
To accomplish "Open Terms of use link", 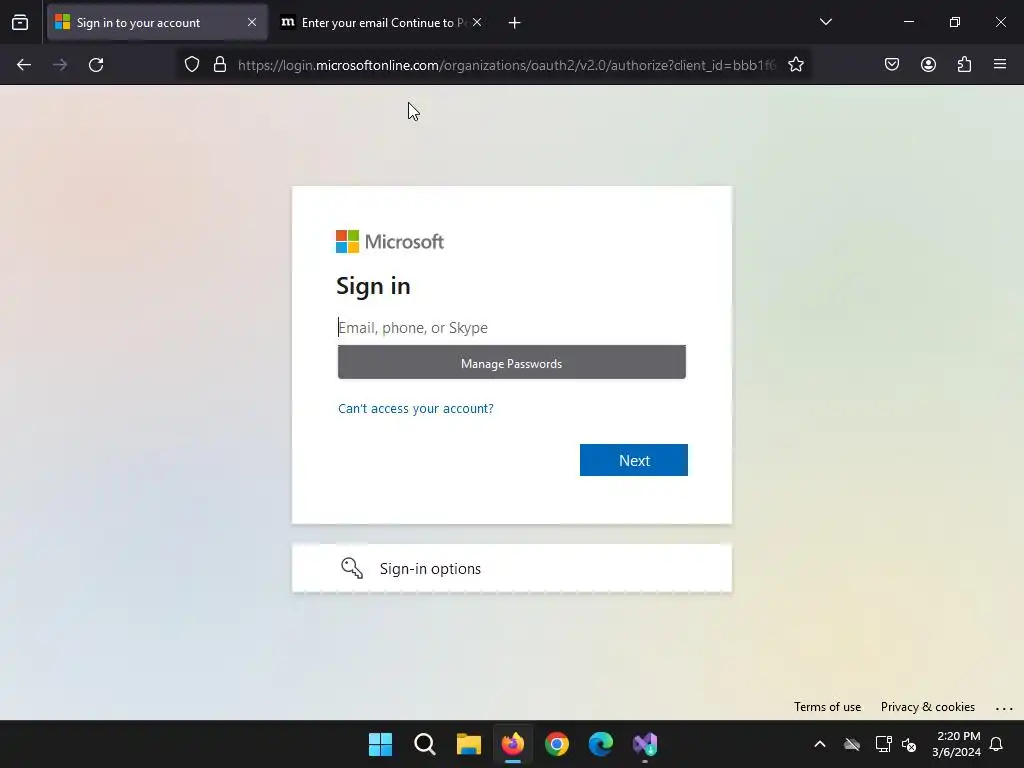I will pyautogui.click(x=827, y=707).
